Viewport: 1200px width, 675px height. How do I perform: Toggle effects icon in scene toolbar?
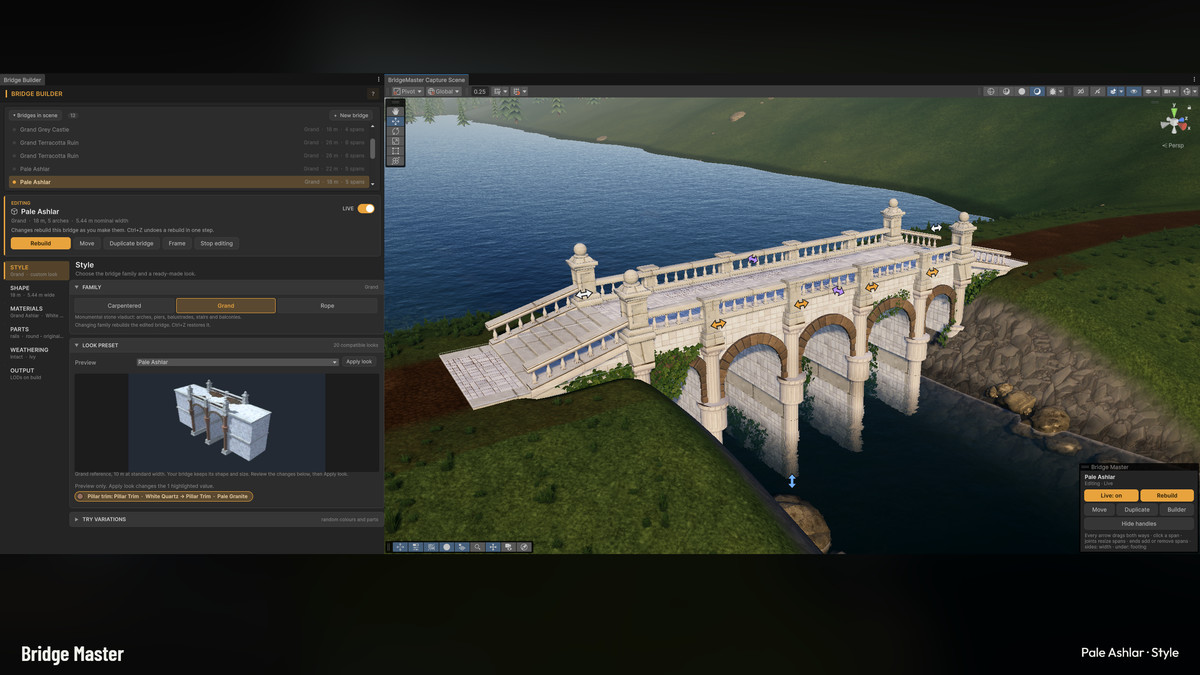coord(1112,91)
